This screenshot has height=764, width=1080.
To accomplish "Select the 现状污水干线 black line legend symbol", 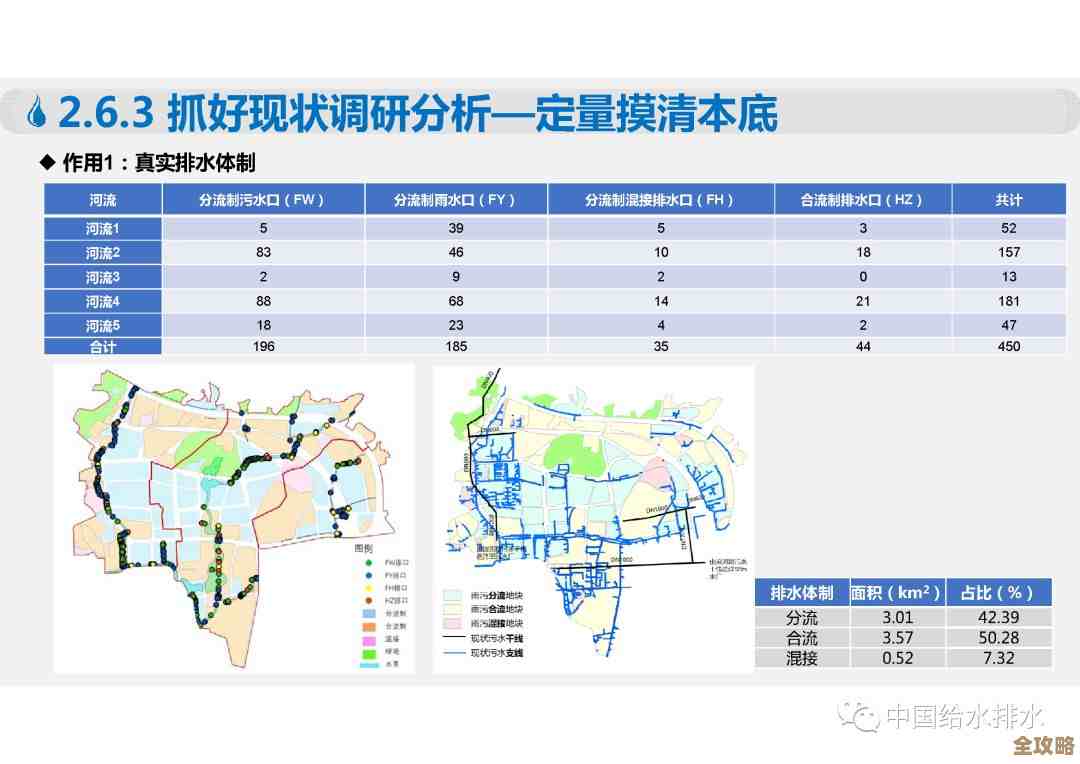I will click(454, 637).
